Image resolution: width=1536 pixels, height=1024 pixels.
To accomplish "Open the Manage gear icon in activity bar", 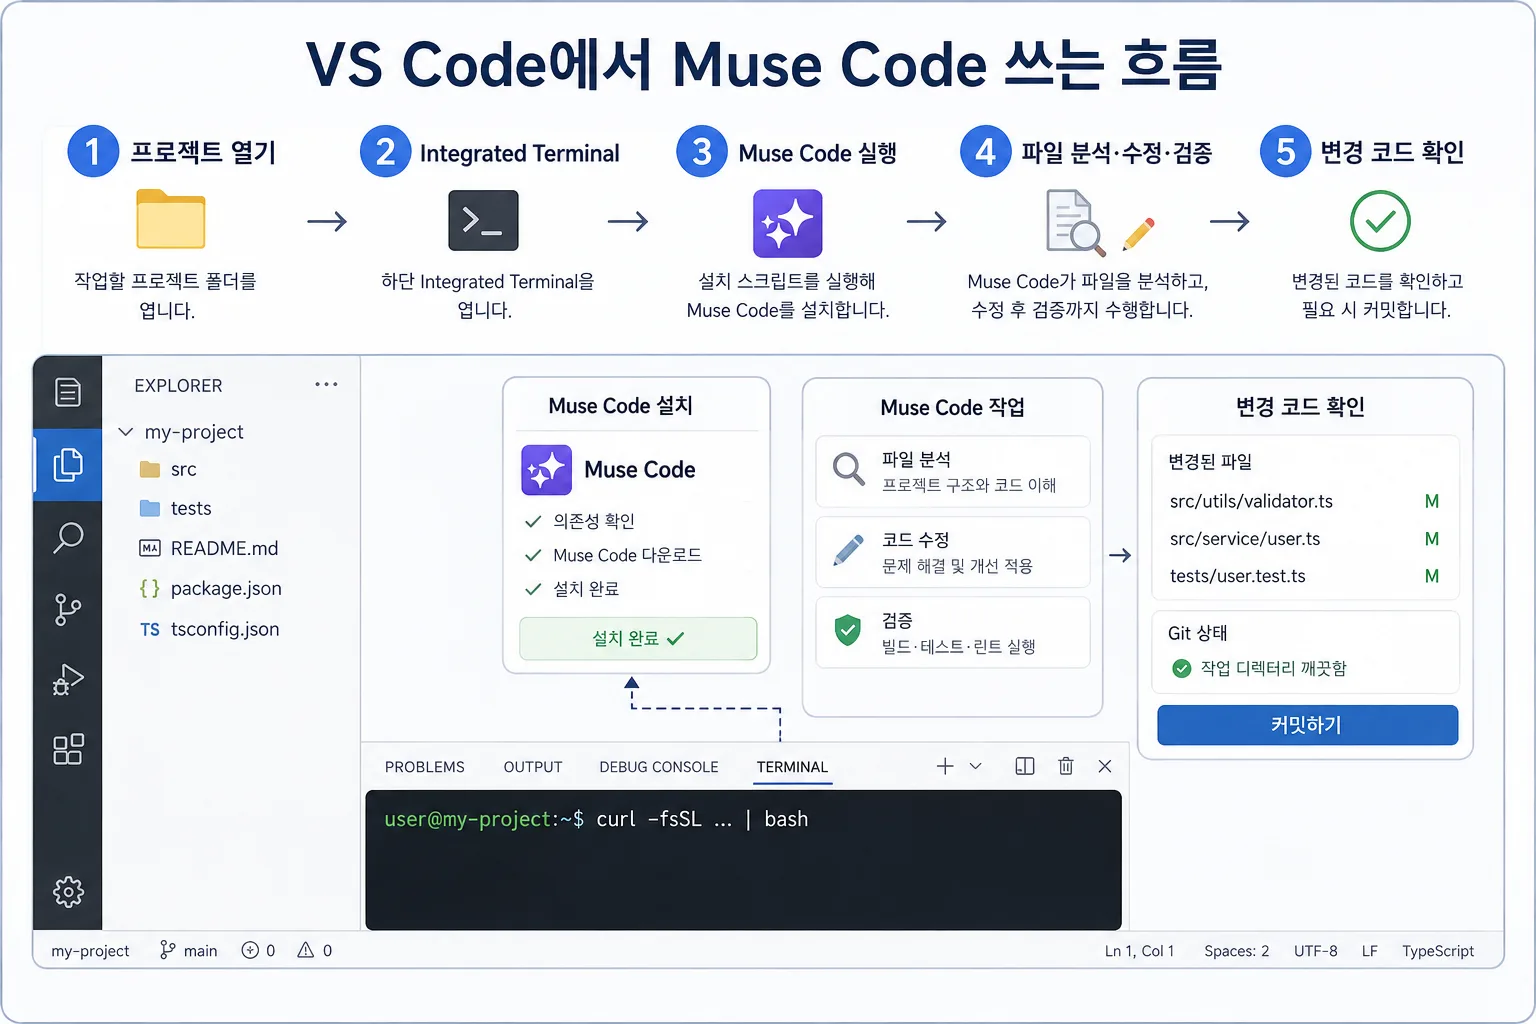I will pyautogui.click(x=68, y=891).
